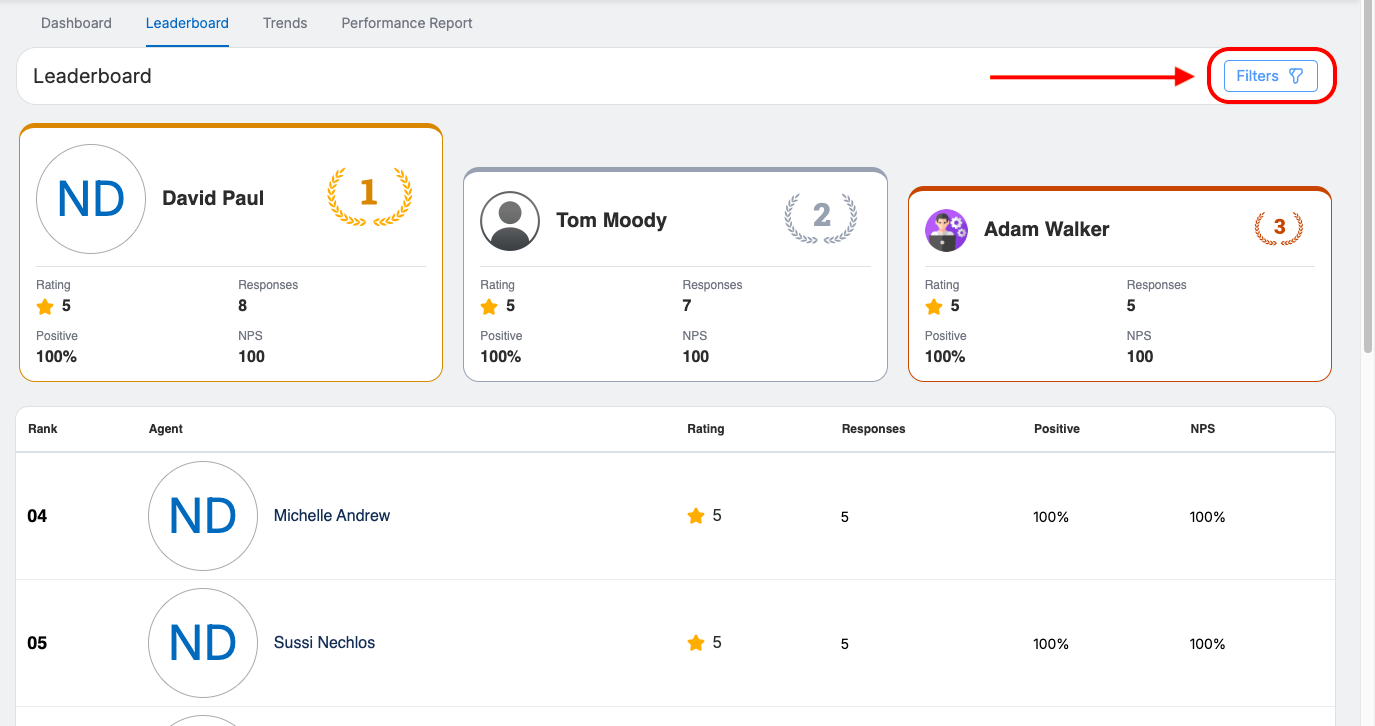Open Sussi Nechlos's agent profile link
1375x726 pixels.
coord(324,643)
